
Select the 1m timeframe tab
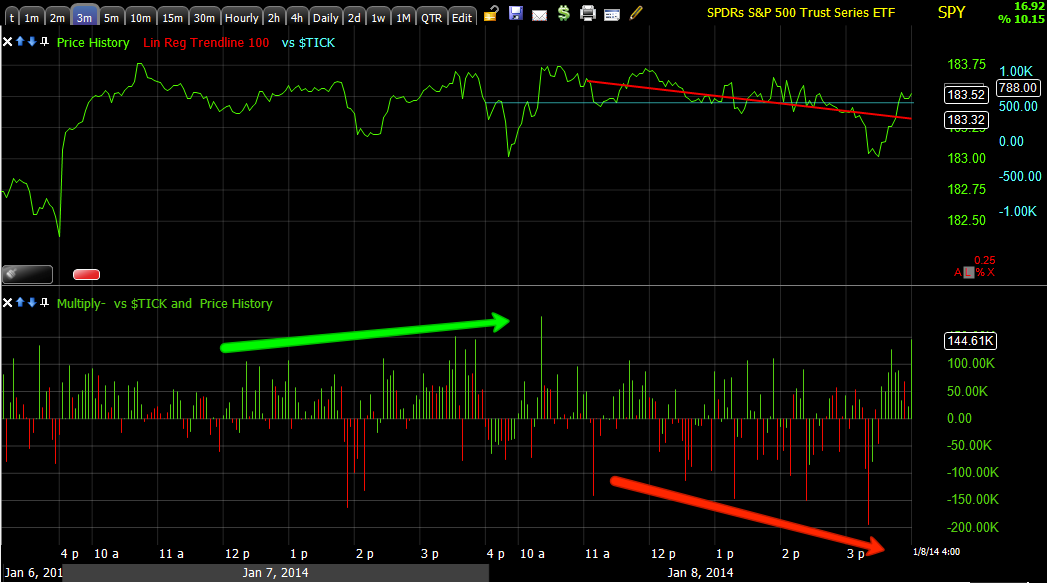pyautogui.click(x=31, y=17)
